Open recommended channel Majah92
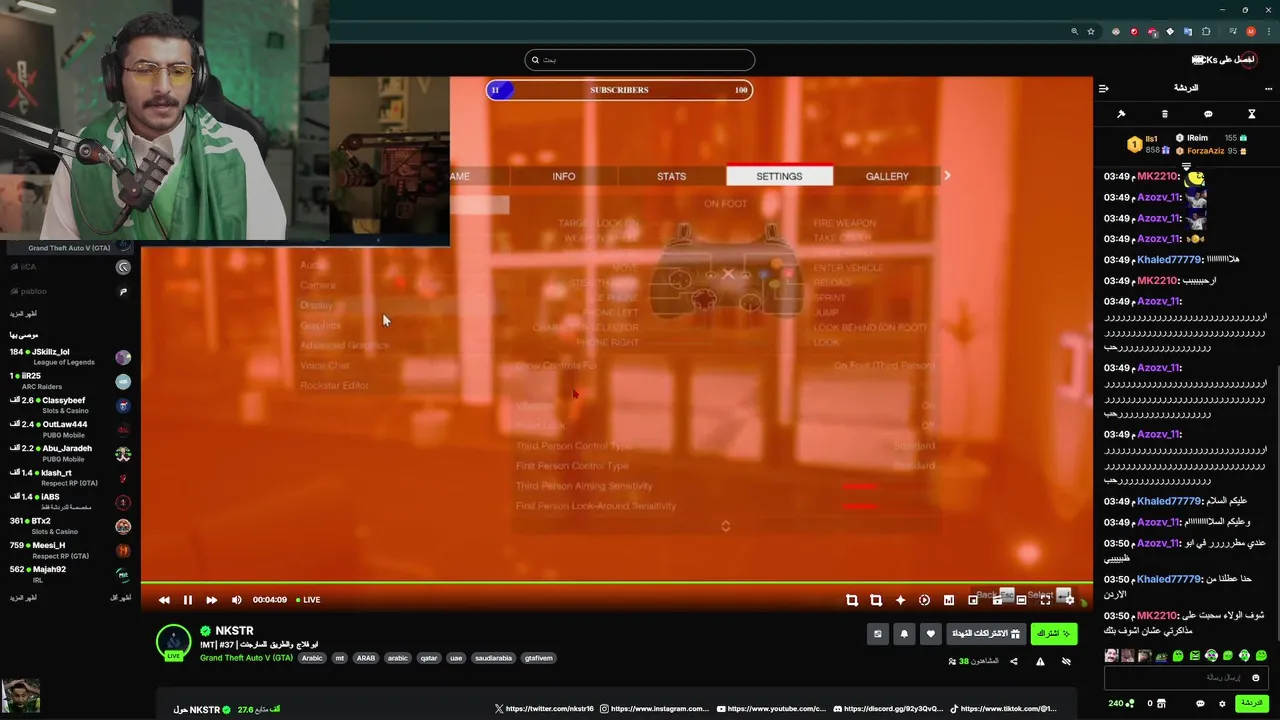This screenshot has height=720, width=1280. click(70, 574)
